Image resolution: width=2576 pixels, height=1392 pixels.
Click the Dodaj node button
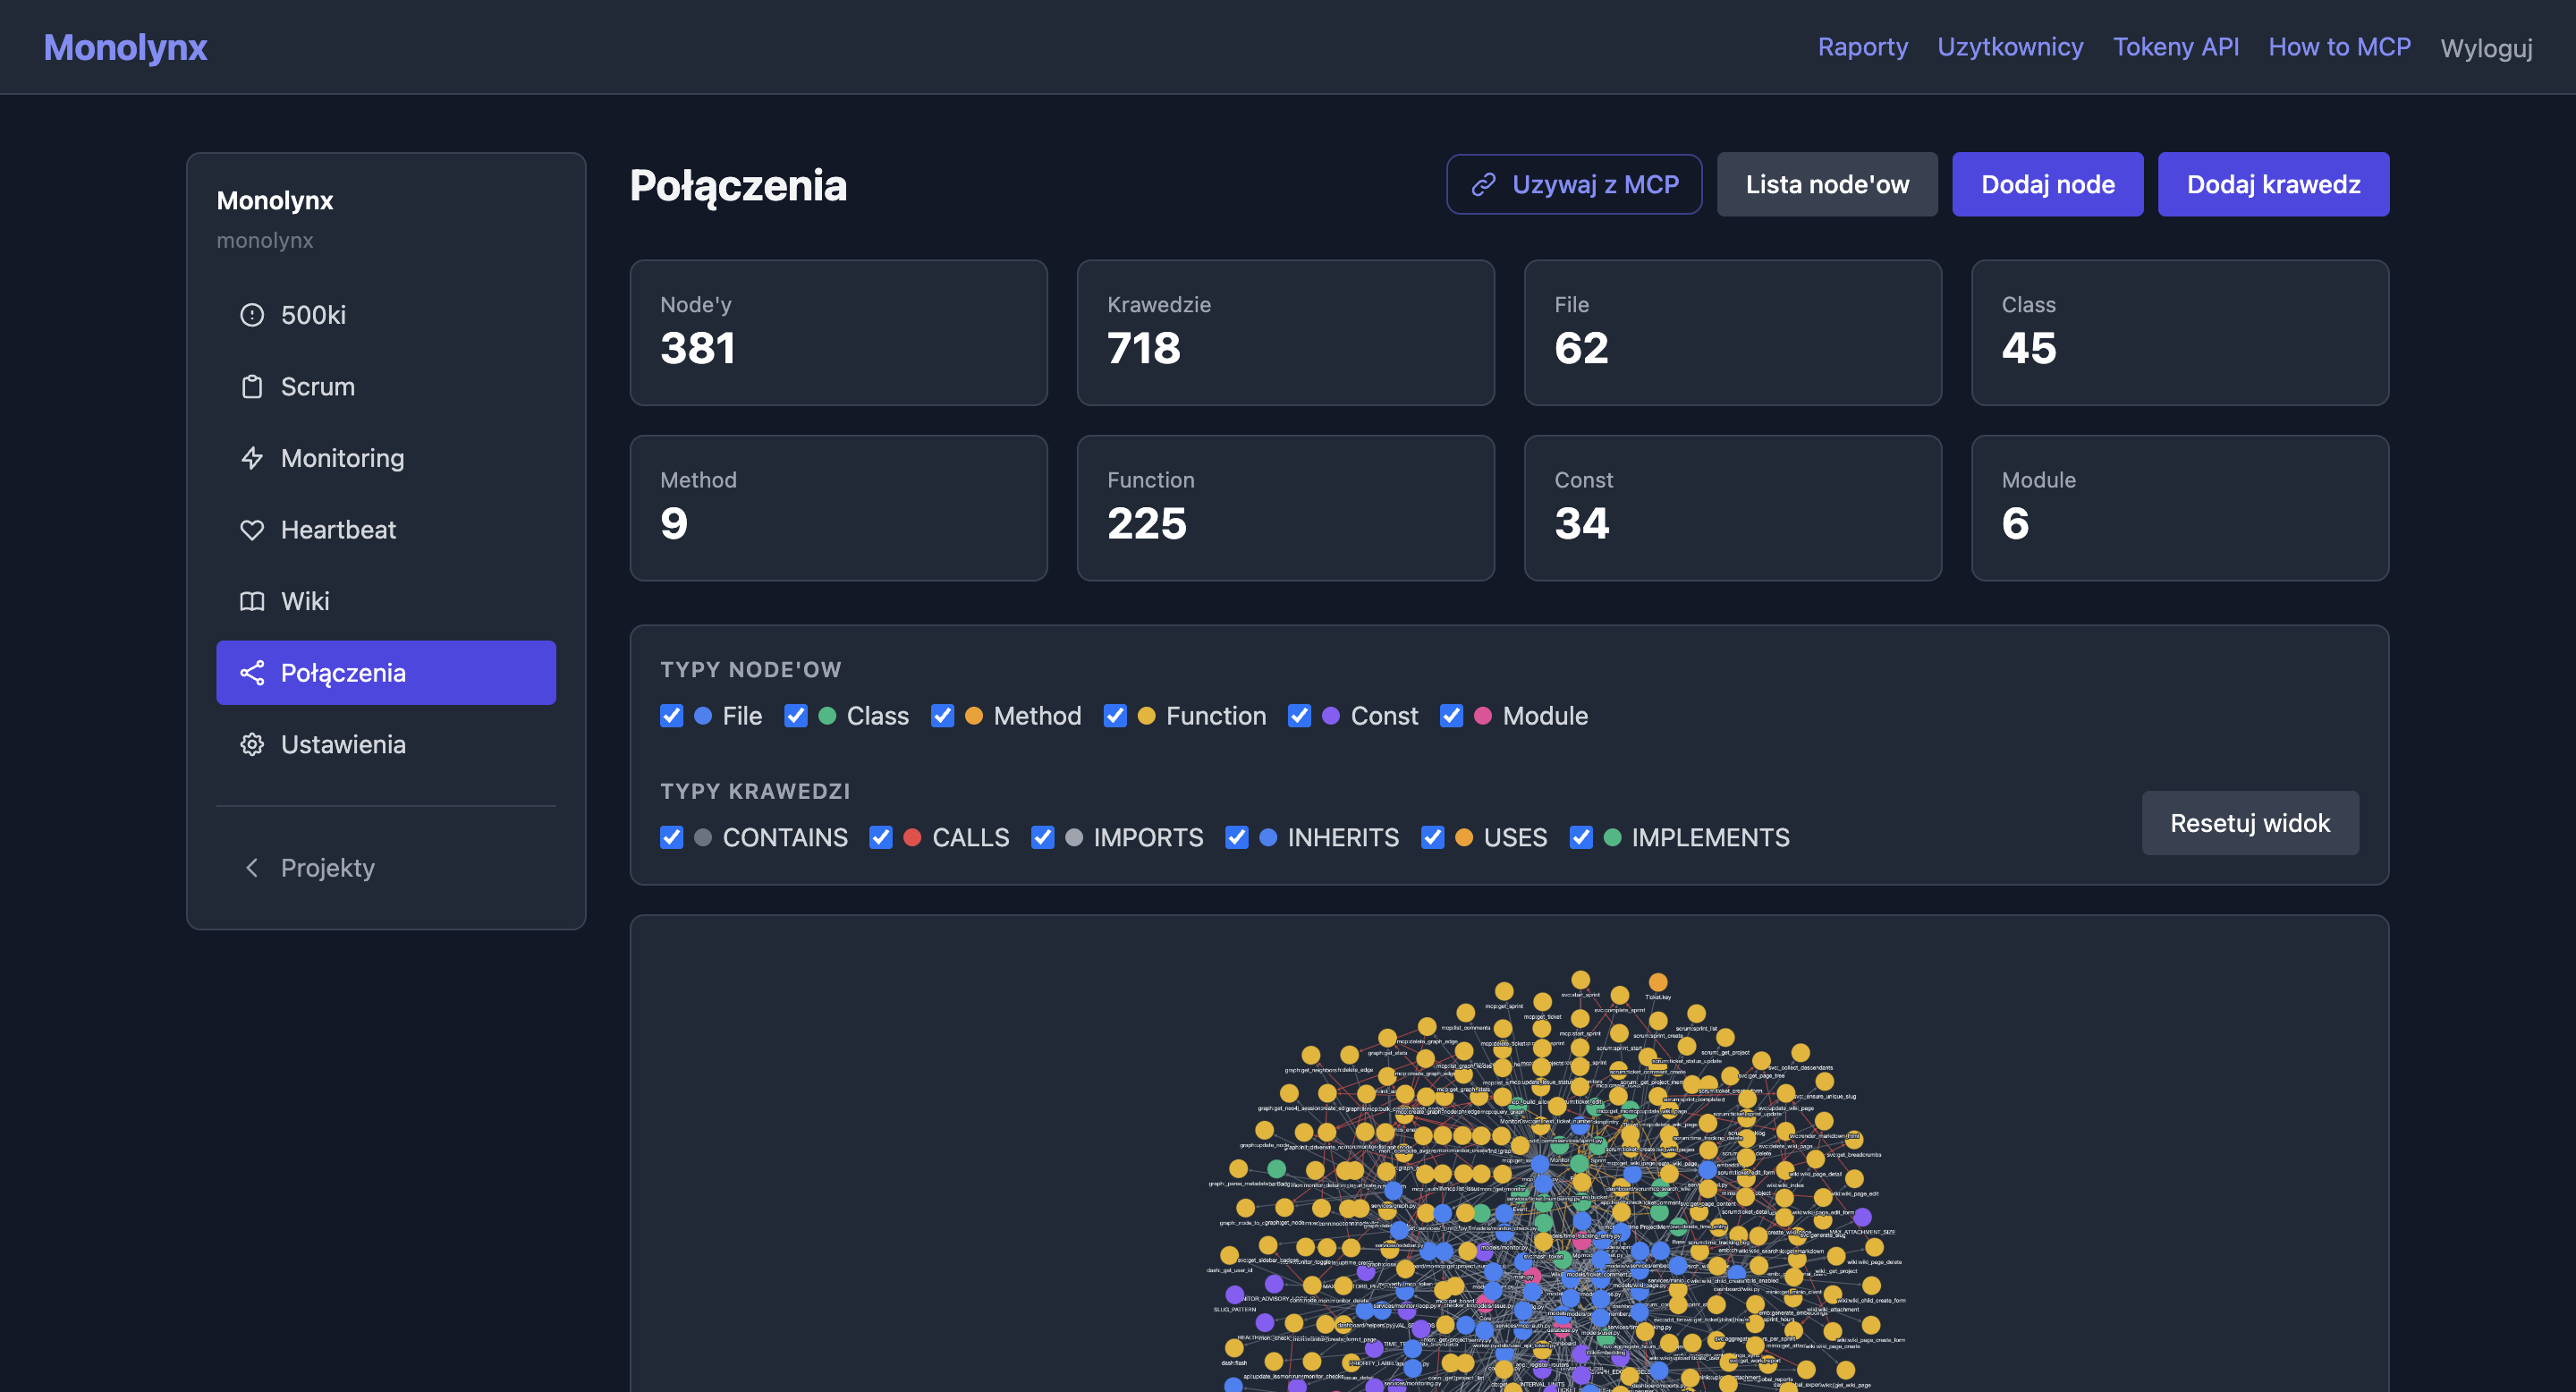pyautogui.click(x=2047, y=184)
